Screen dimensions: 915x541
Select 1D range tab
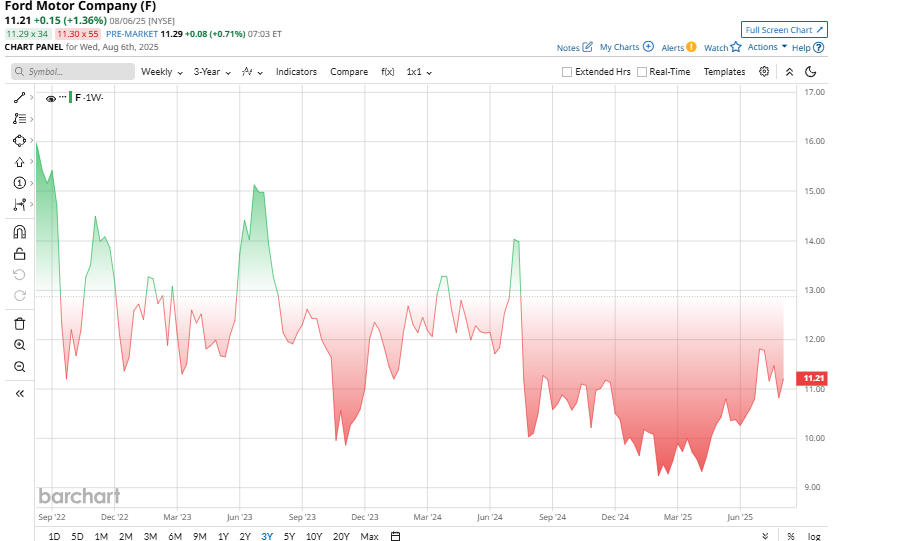pyautogui.click(x=54, y=536)
